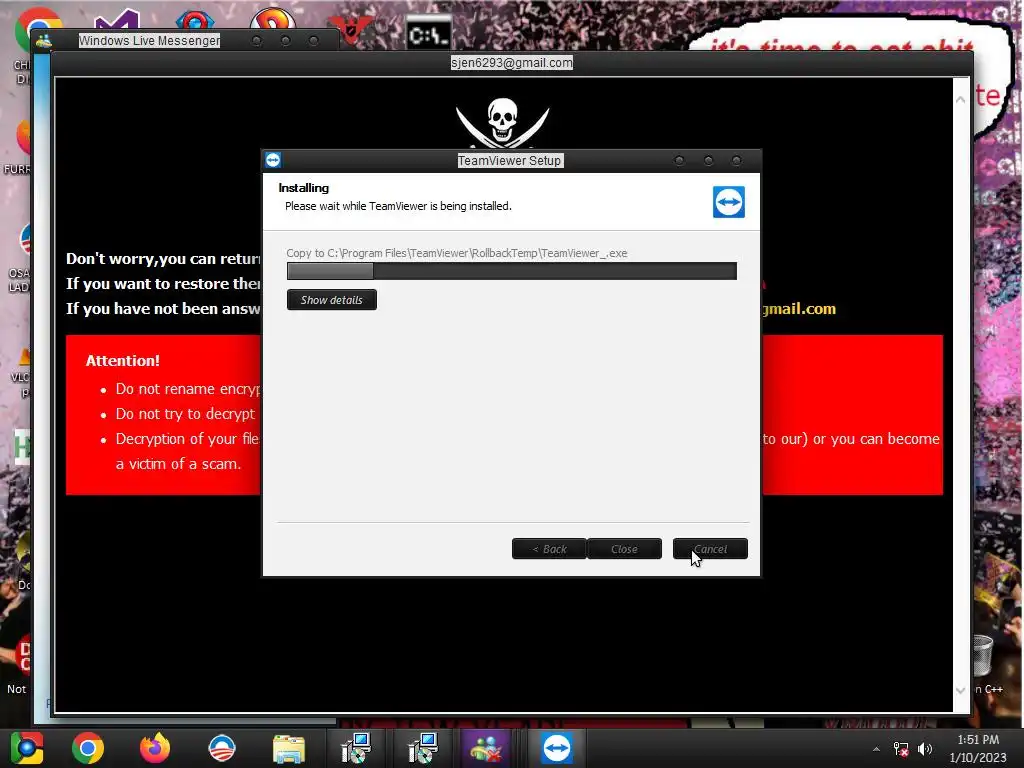Click the setup installer icon beside Messenger taskbar icon
1024x768 pixels.
click(x=423, y=748)
